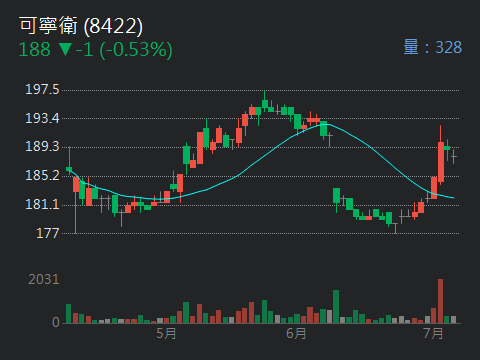Click the tallest red volume bar near 7月
480x360 pixels.
440,301
